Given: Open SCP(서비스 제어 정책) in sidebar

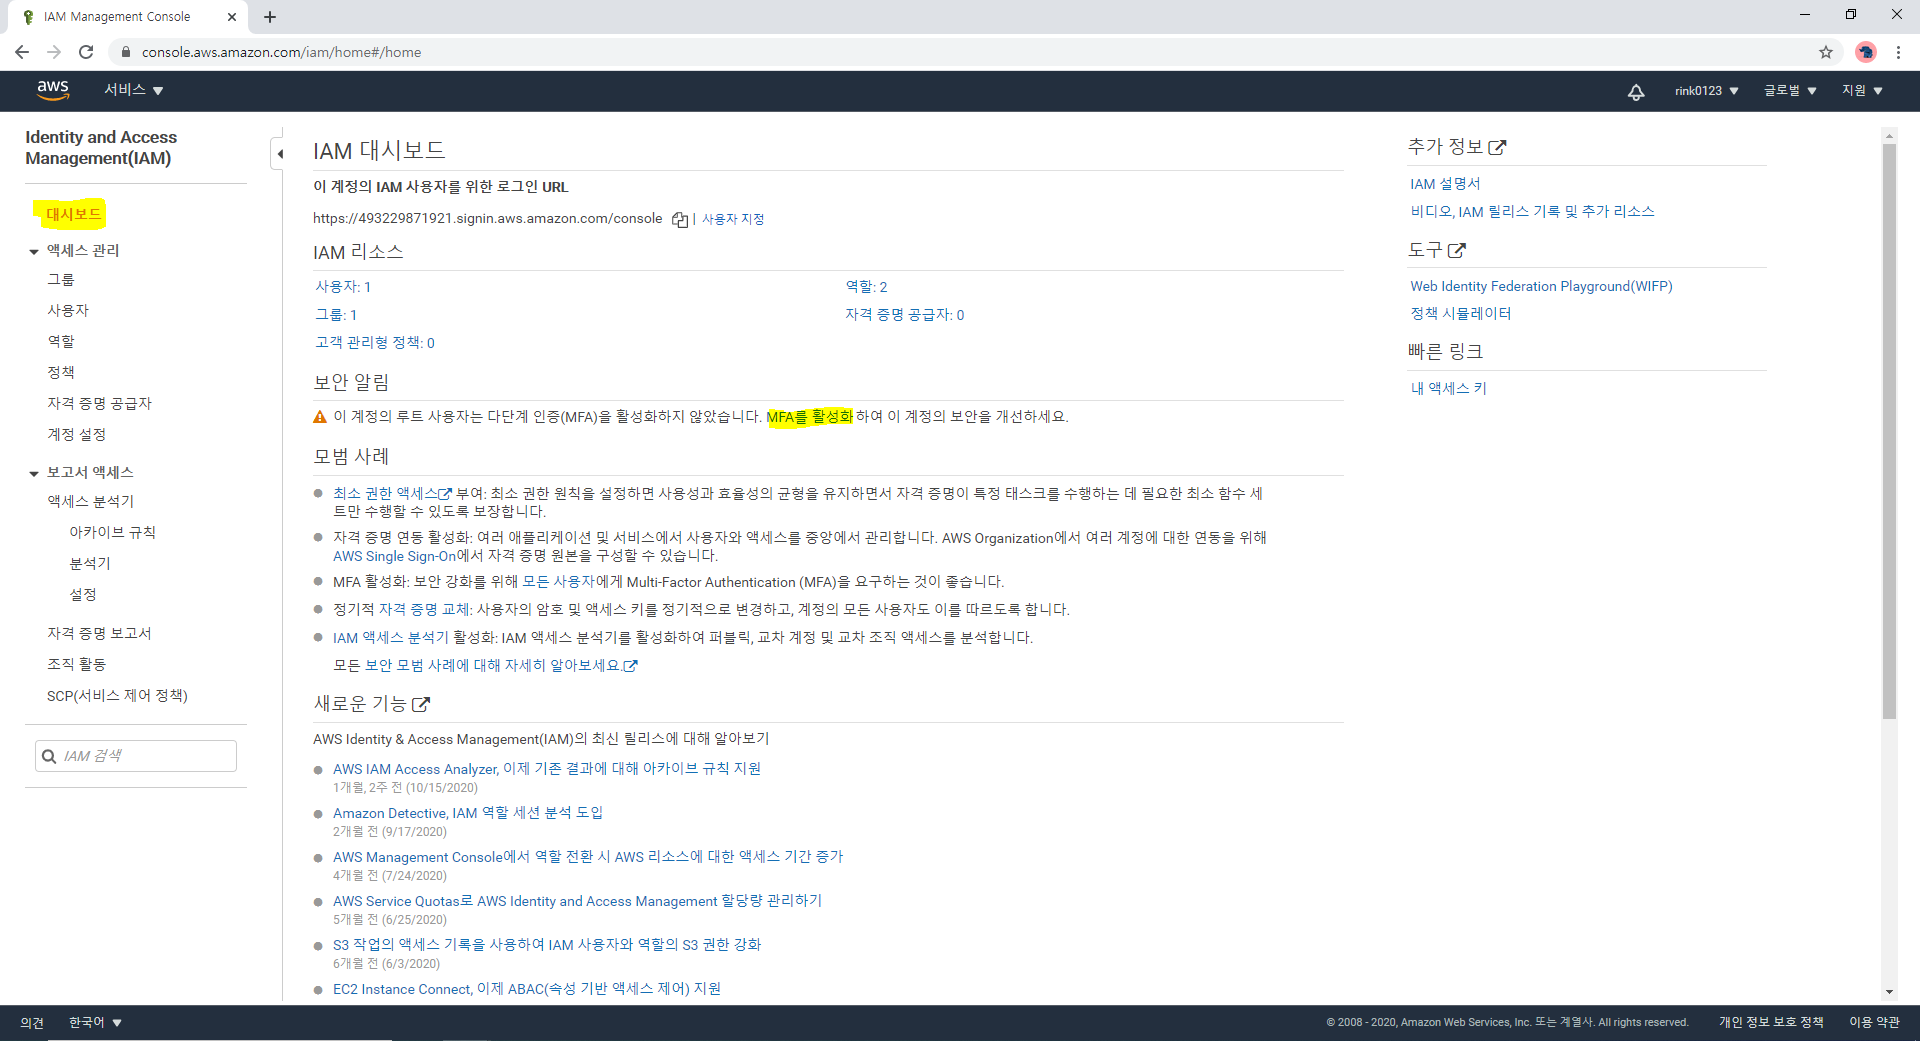Looking at the screenshot, I should tap(117, 696).
